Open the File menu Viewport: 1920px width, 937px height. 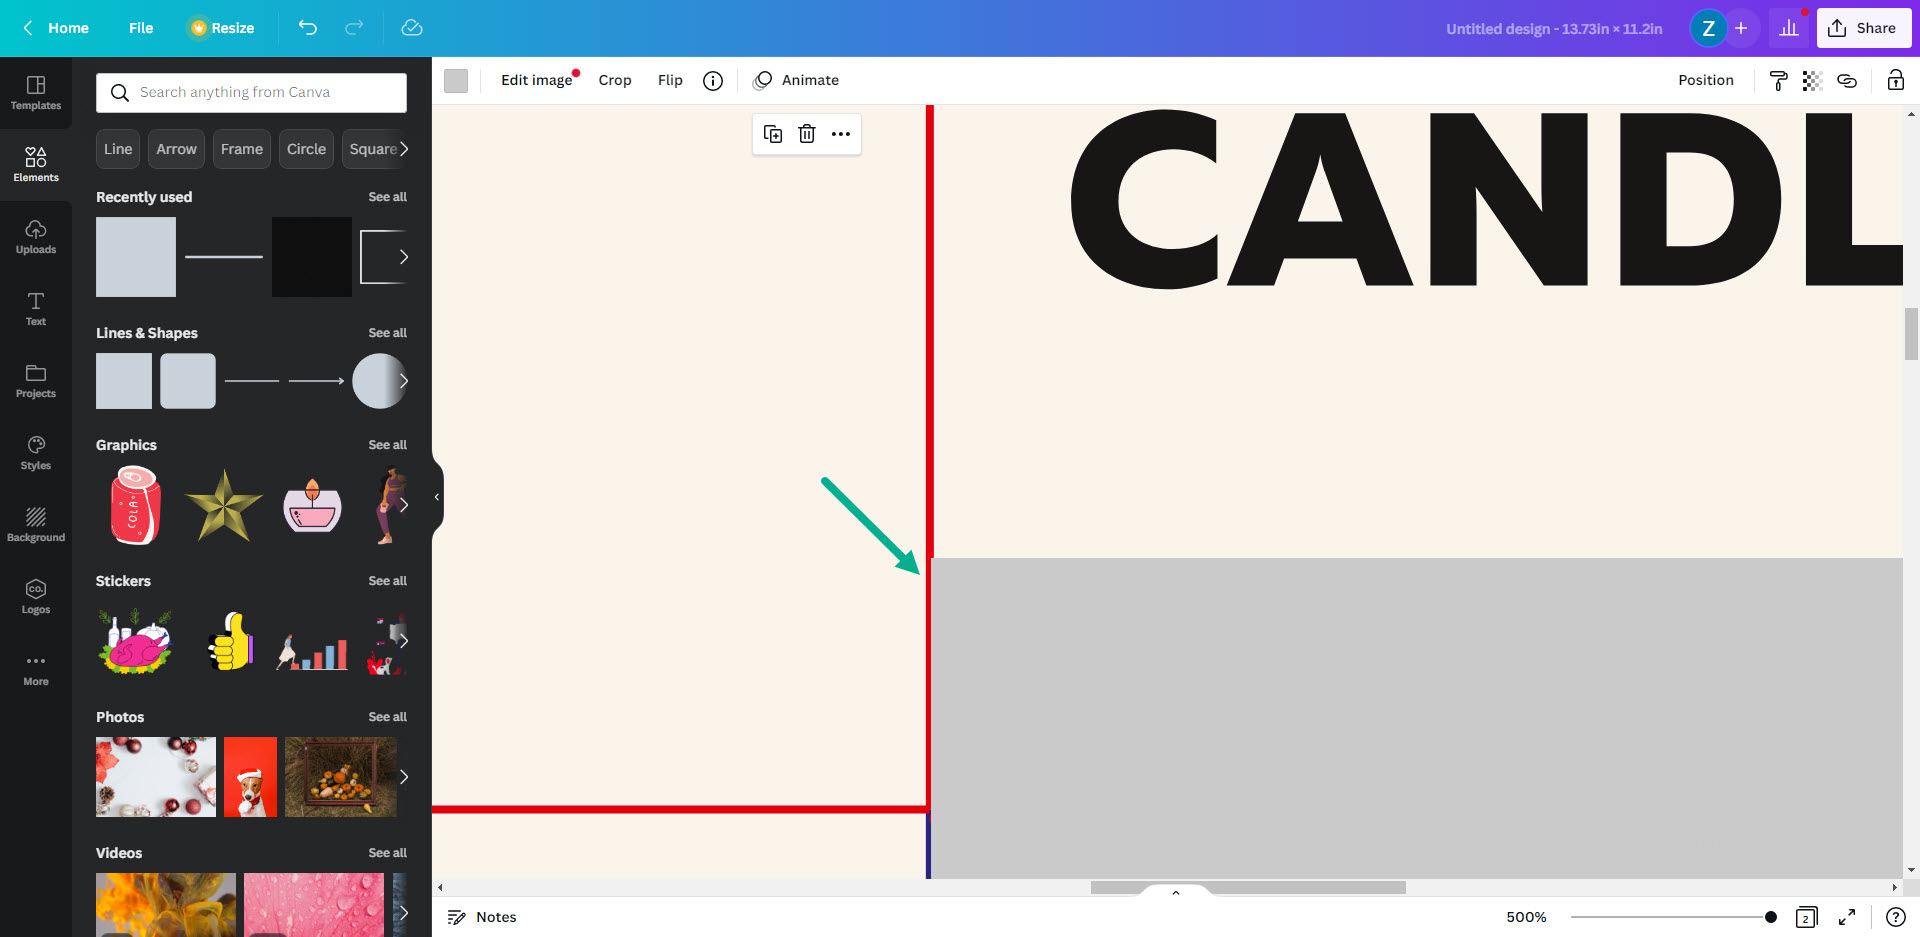[141, 28]
